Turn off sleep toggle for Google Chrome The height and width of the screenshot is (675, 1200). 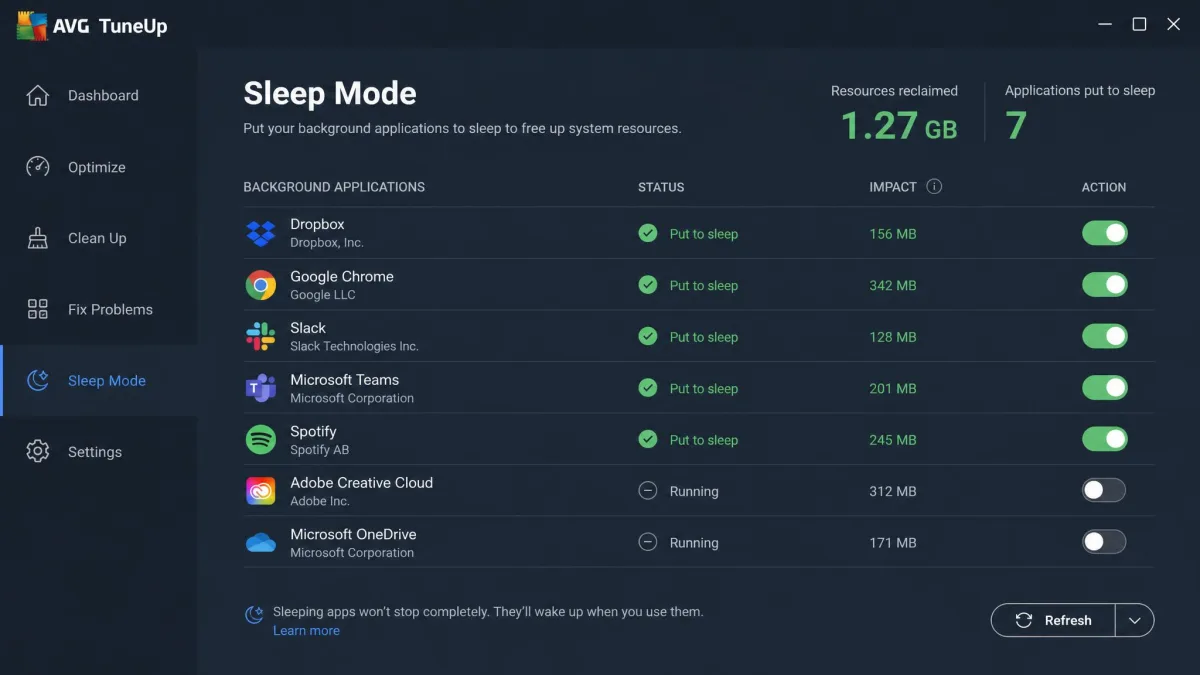[x=1104, y=285]
